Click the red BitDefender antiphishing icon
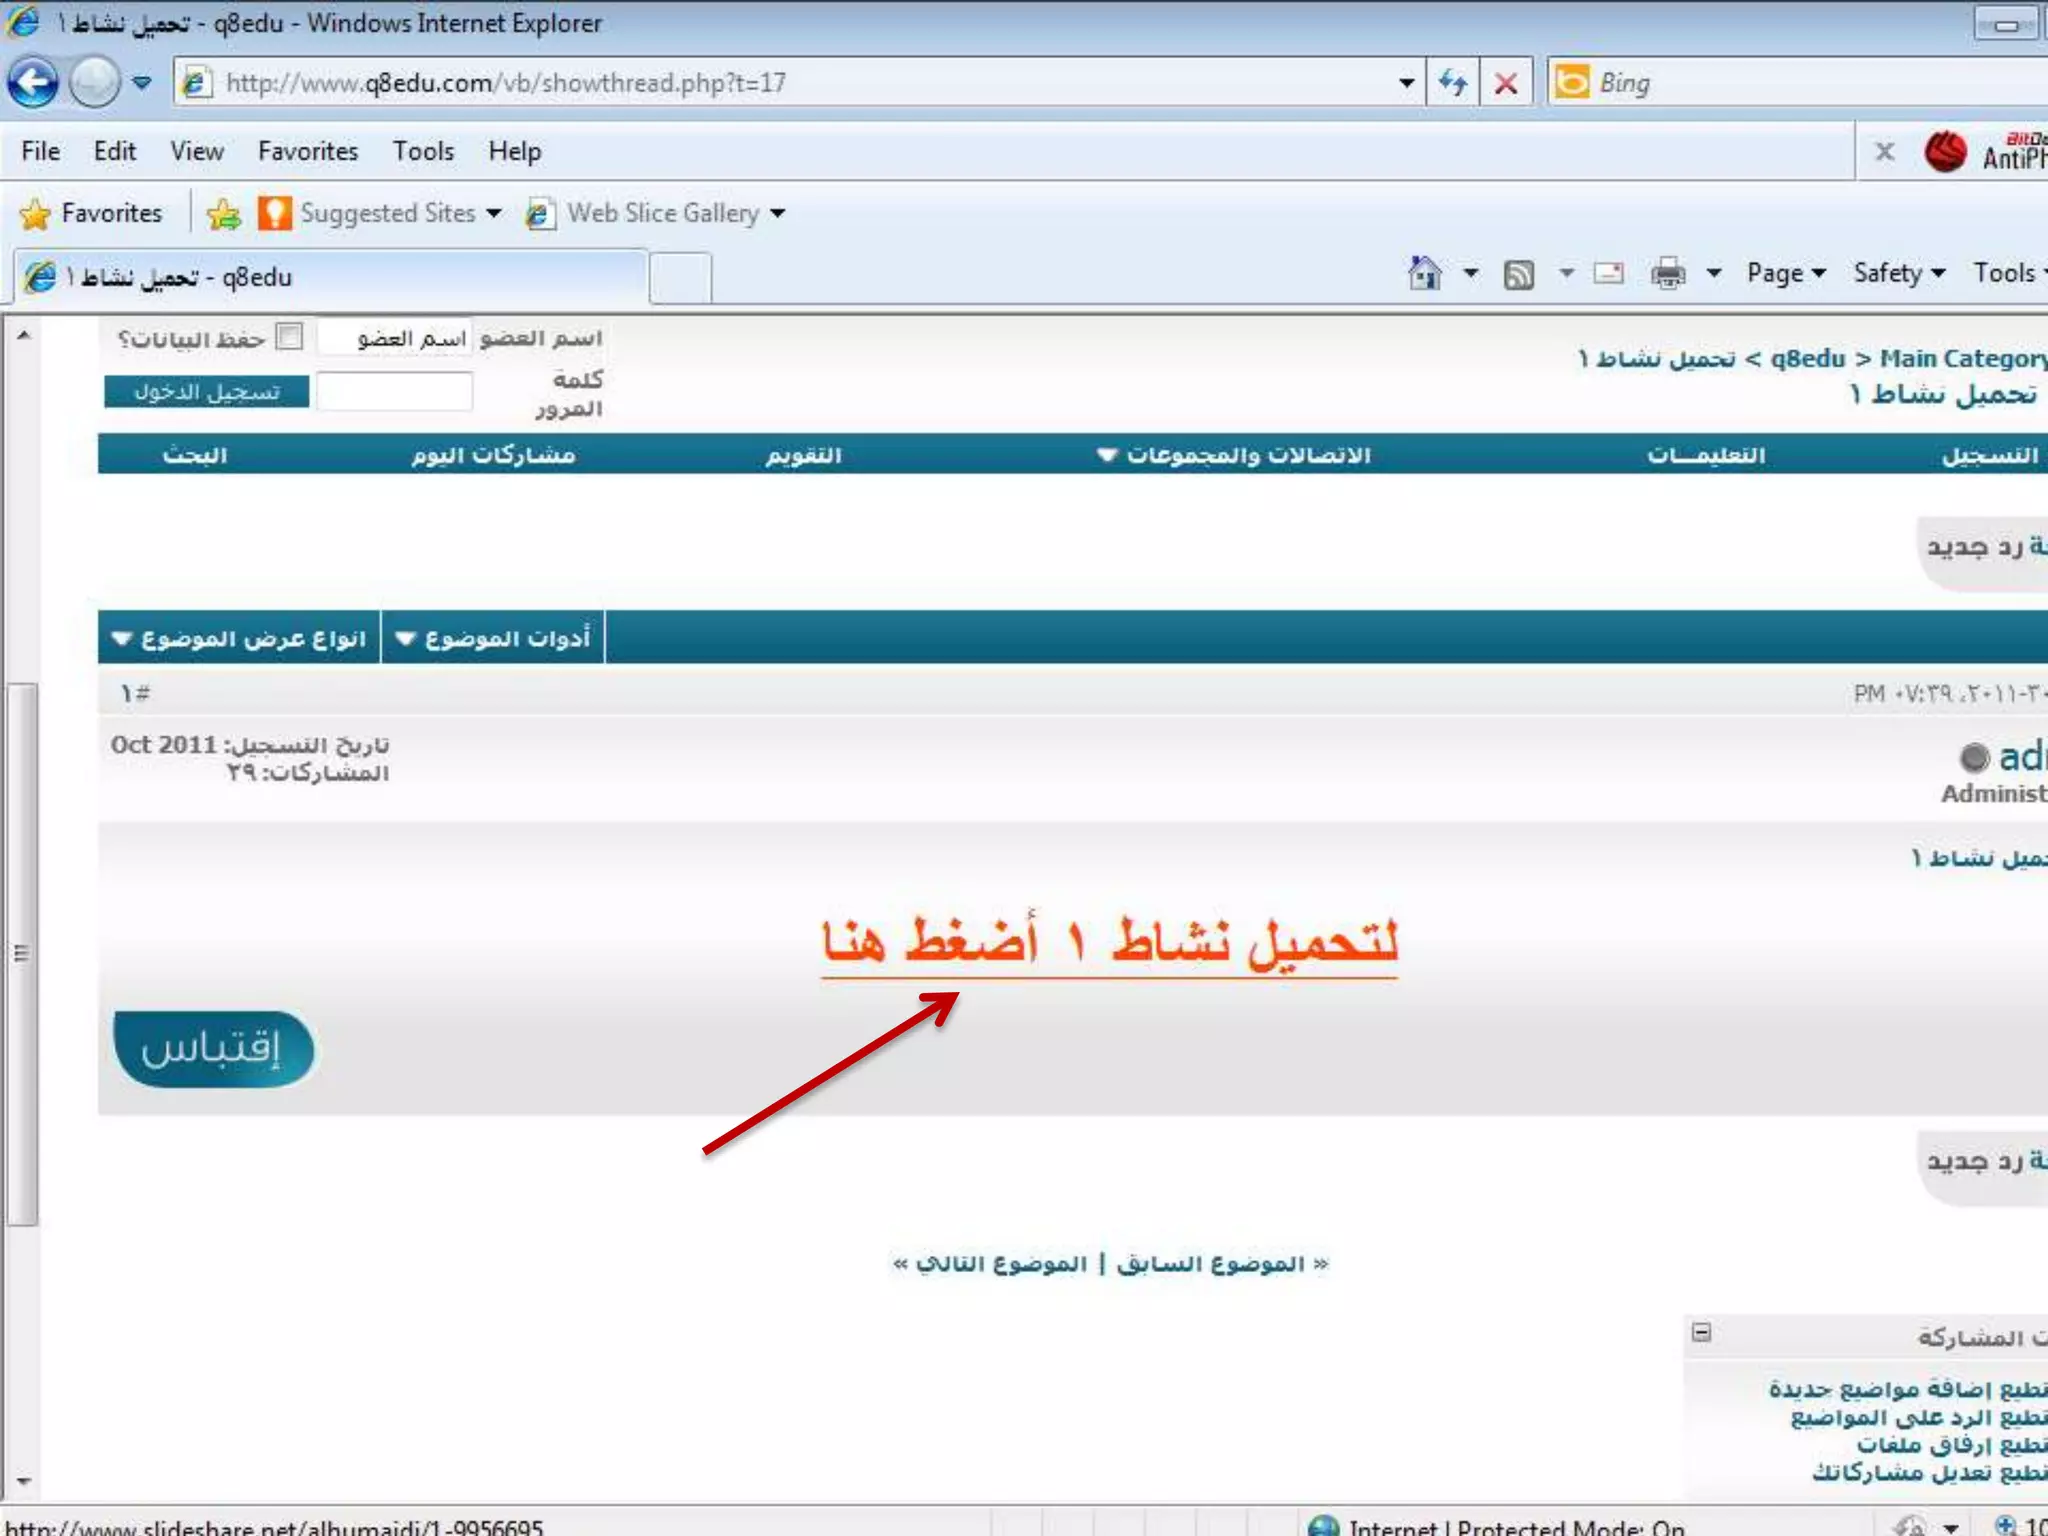Viewport: 2048px width, 1536px height. click(1945, 152)
